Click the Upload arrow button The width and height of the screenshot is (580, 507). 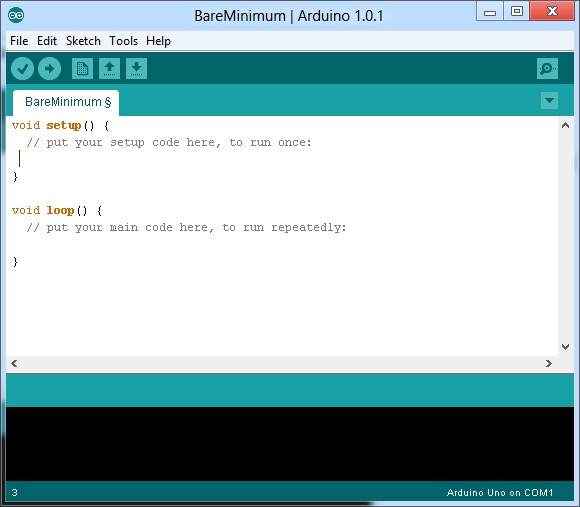tap(50, 68)
